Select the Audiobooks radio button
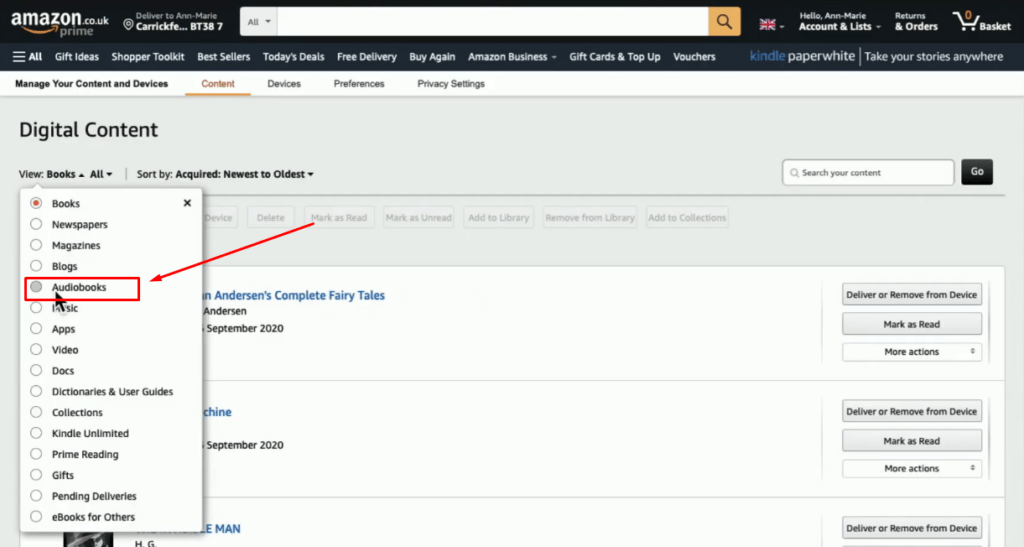Image resolution: width=1024 pixels, height=547 pixels. tap(36, 287)
